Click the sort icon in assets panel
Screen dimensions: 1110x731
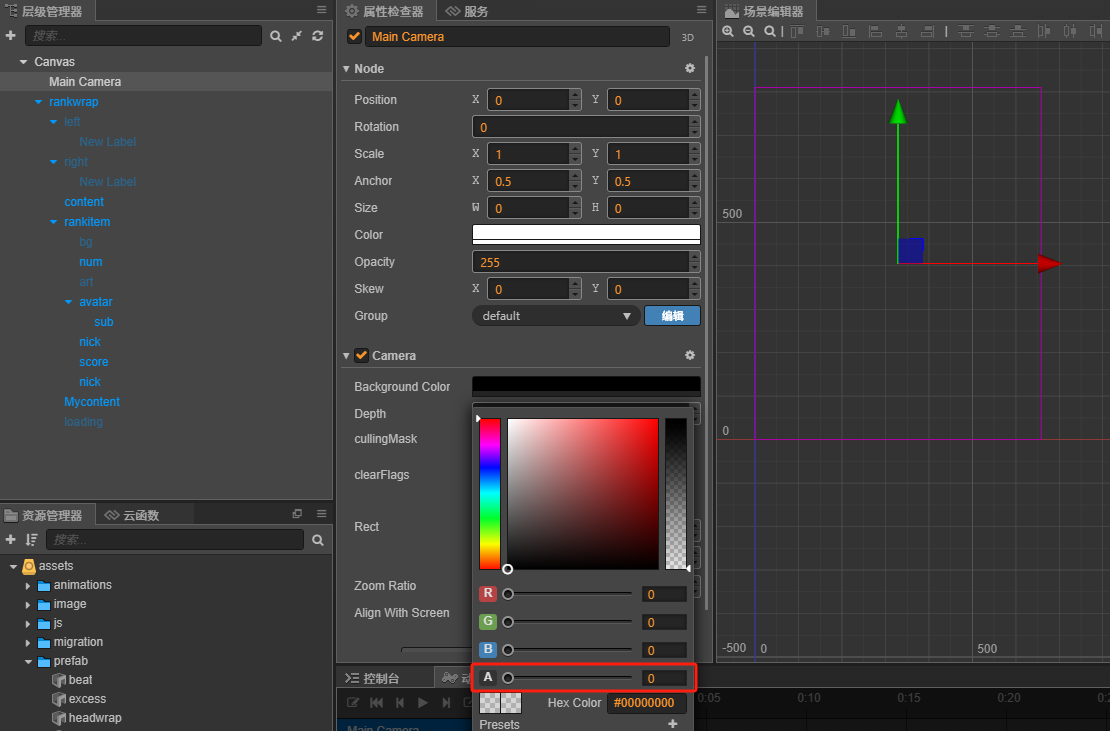(31, 540)
